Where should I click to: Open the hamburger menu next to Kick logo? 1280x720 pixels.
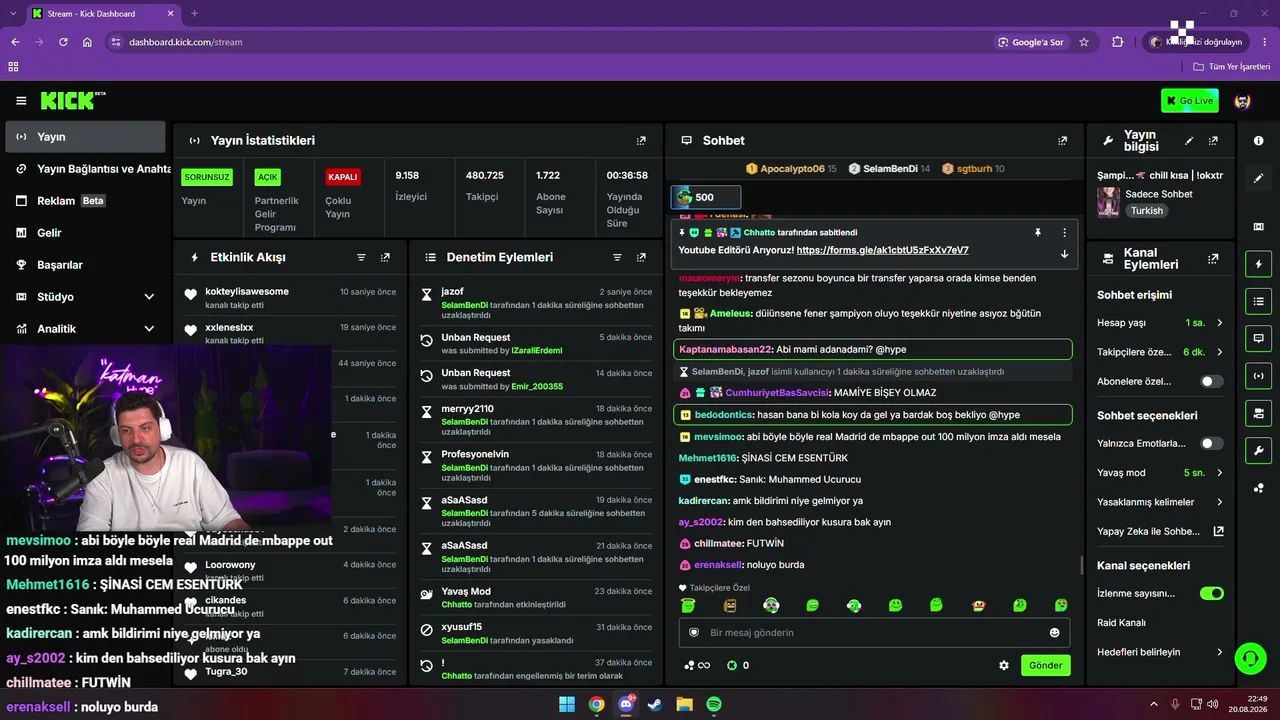coord(21,101)
